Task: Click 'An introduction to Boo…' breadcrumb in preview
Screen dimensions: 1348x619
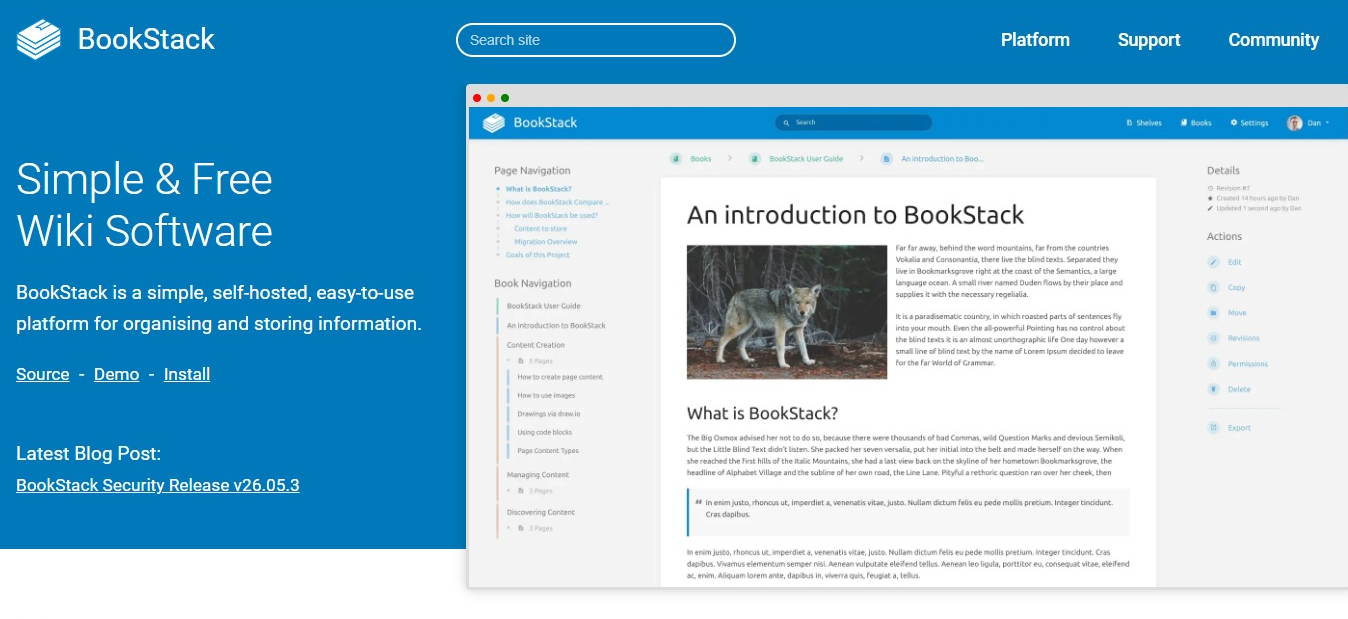Action: [x=942, y=159]
